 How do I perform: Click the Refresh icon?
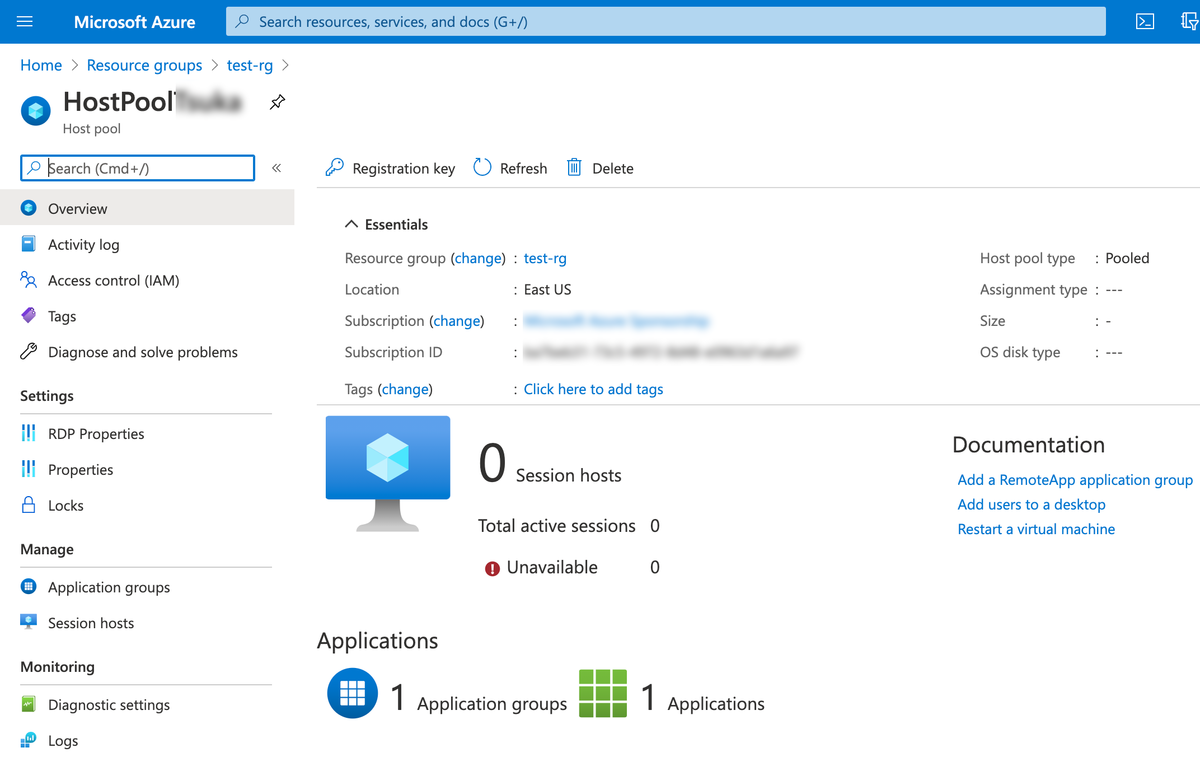[x=483, y=167]
